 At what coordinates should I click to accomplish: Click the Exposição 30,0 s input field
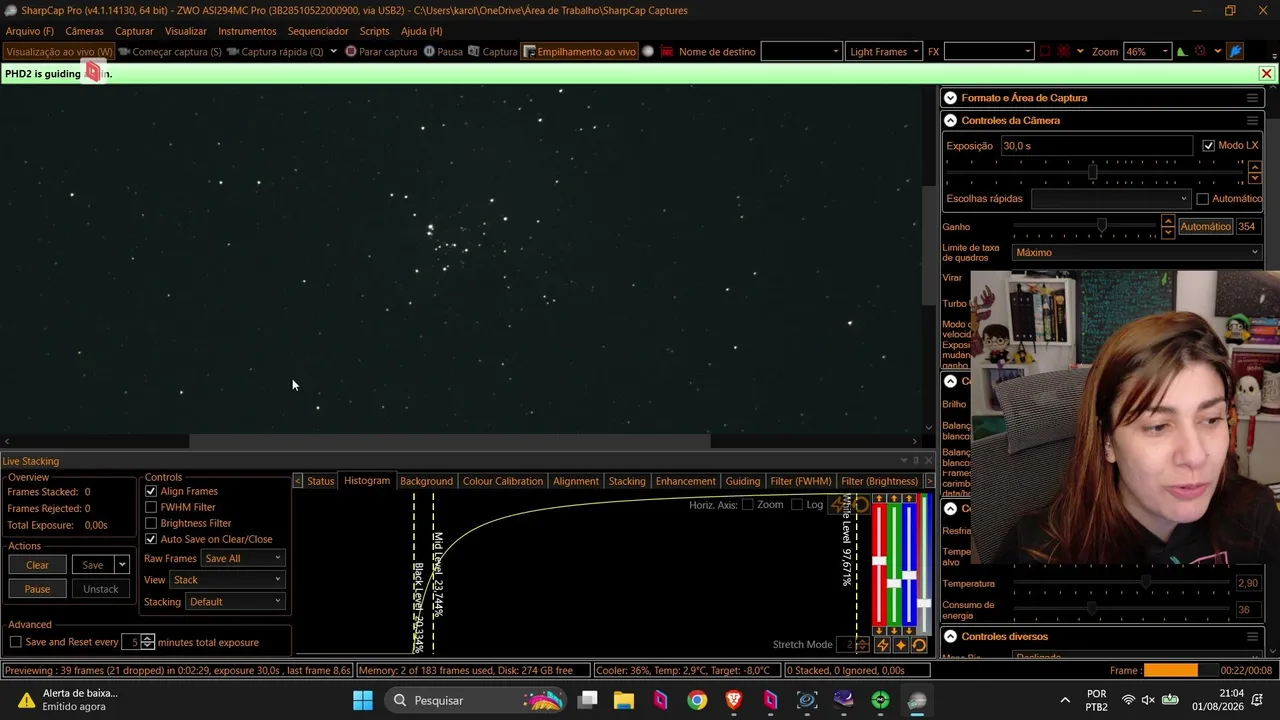(x=1095, y=146)
